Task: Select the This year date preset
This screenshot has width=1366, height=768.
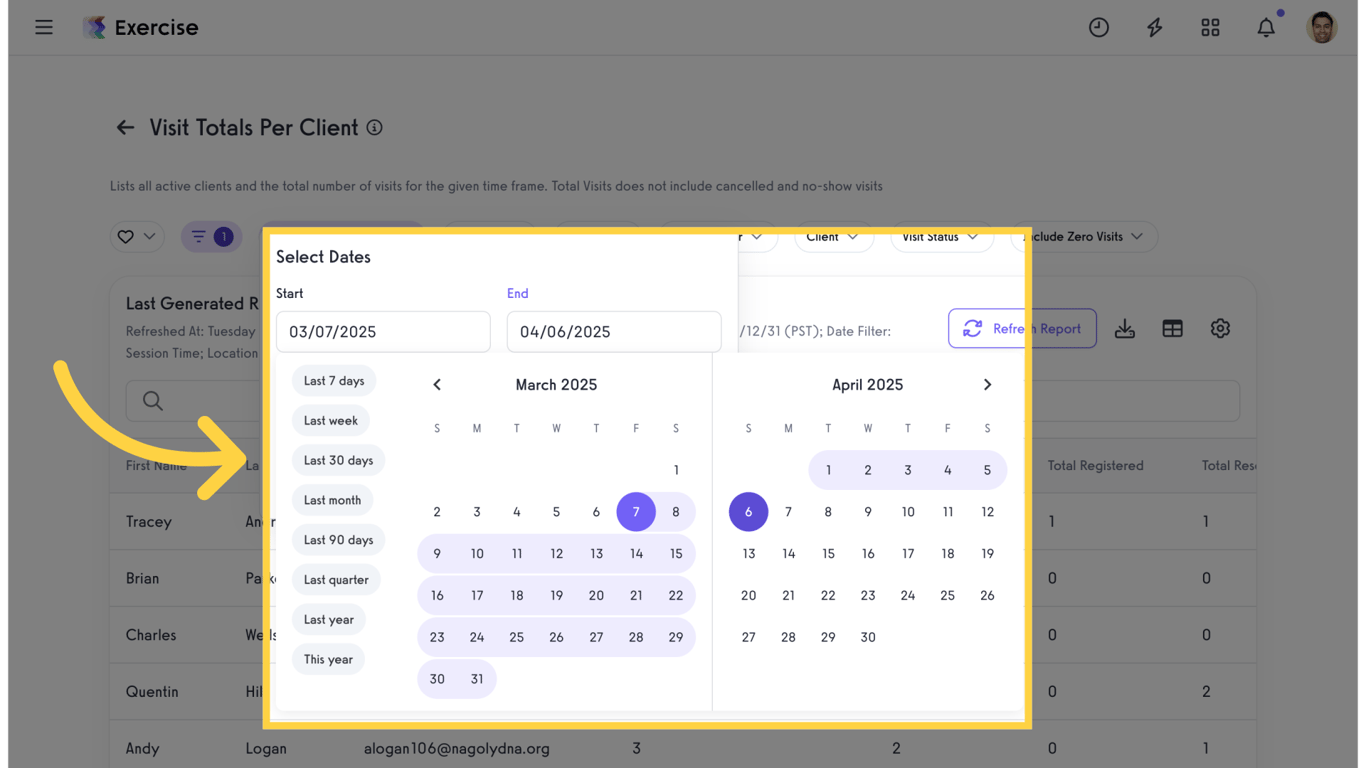Action: click(328, 659)
